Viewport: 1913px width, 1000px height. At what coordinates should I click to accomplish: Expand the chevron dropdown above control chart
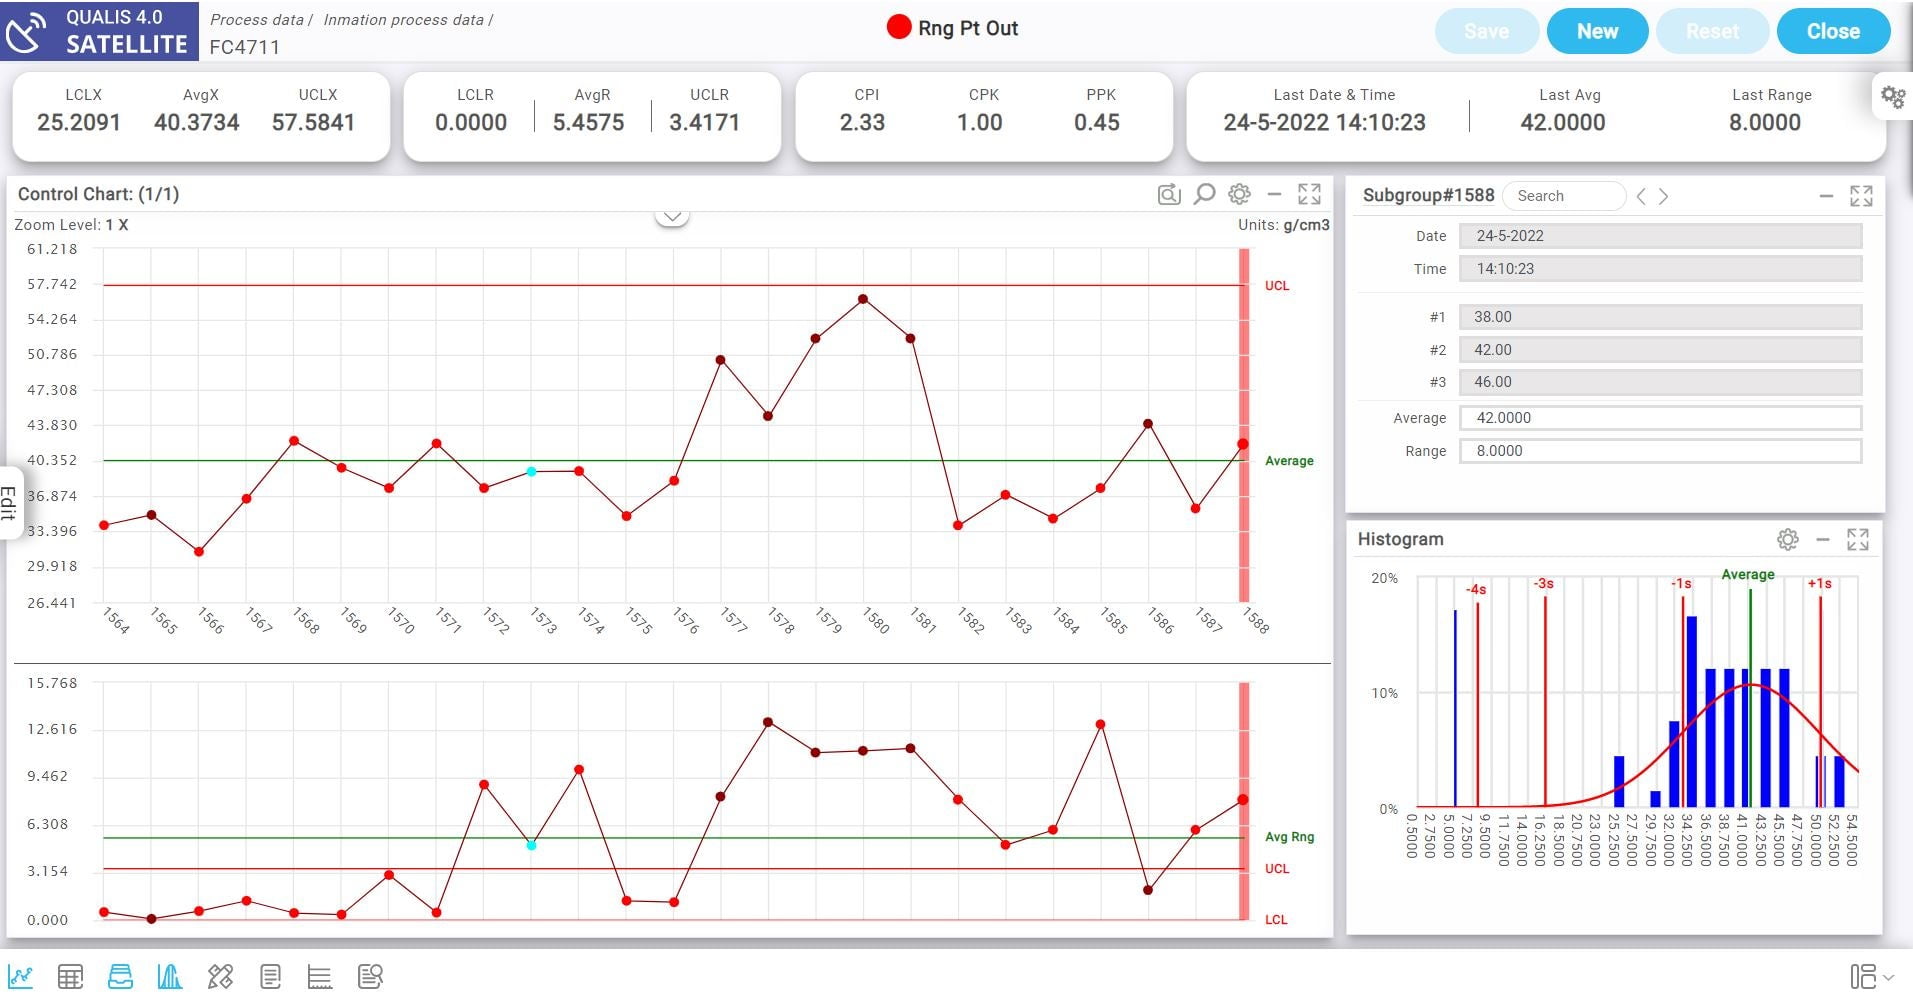672,216
